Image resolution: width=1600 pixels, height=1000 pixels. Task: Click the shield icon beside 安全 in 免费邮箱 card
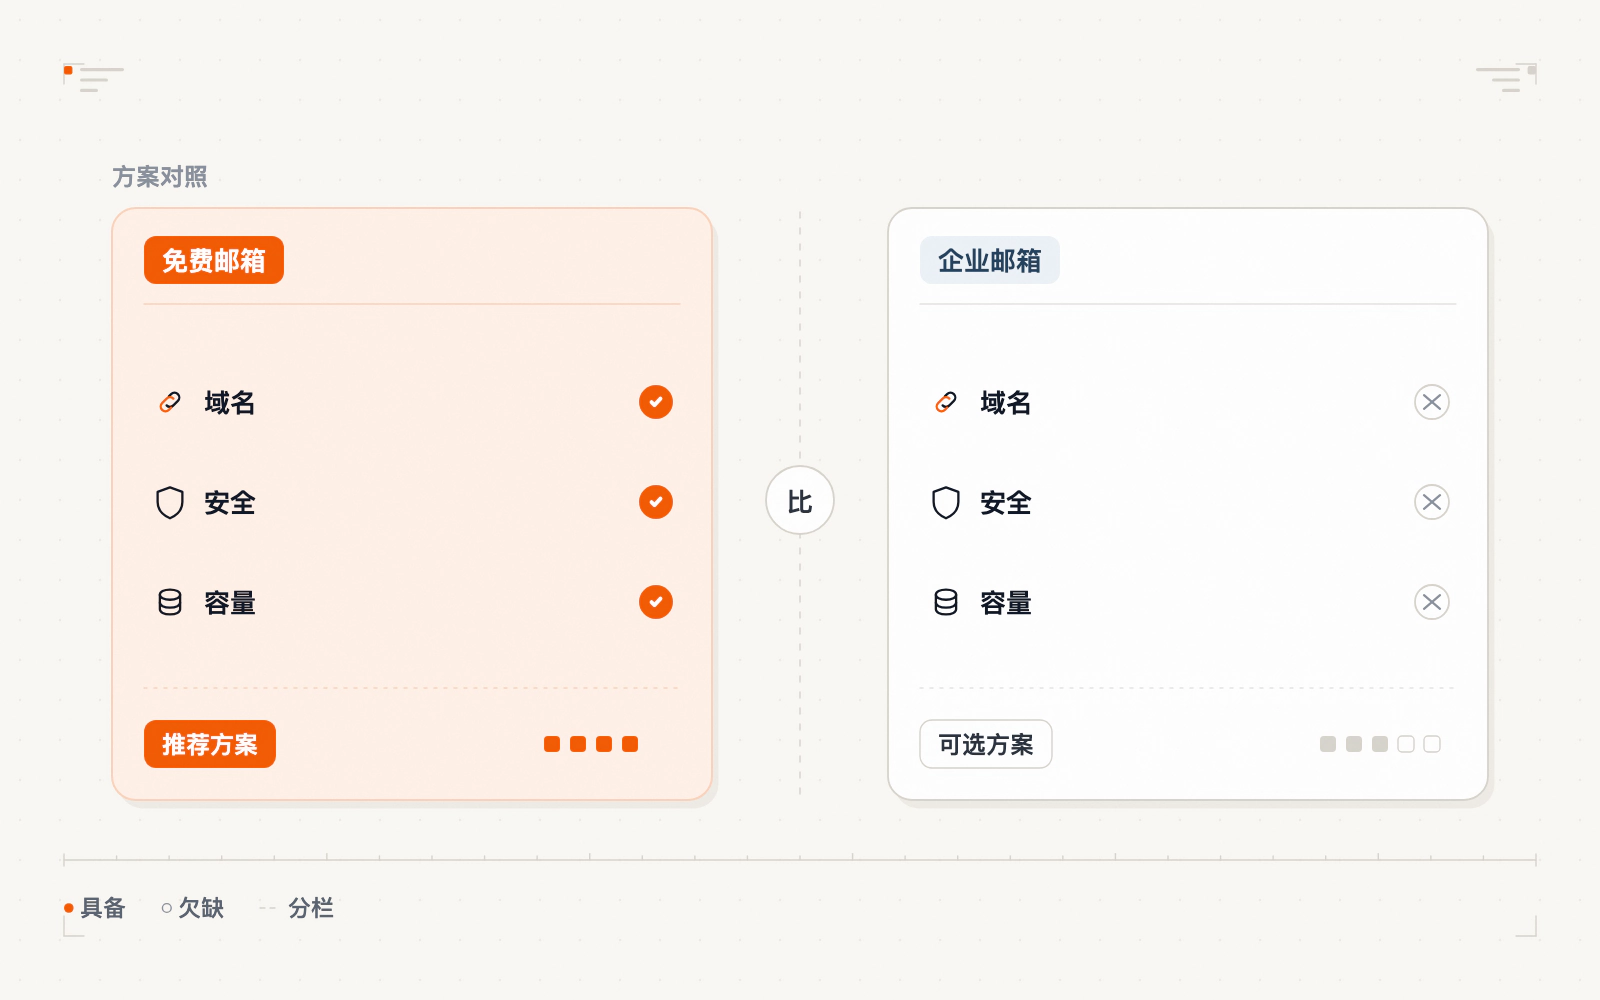point(170,502)
